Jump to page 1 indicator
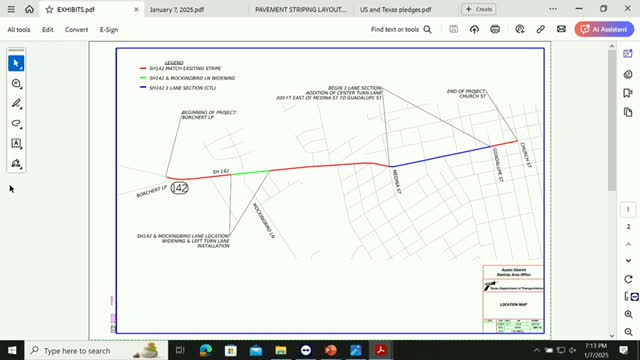 click(x=628, y=209)
